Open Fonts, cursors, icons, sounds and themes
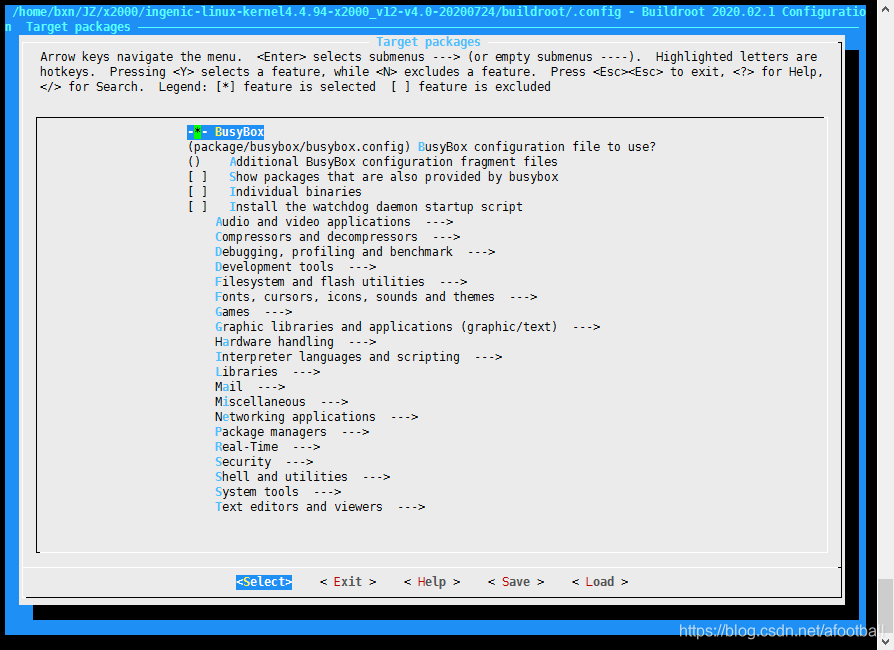This screenshot has height=650, width=894. [376, 296]
